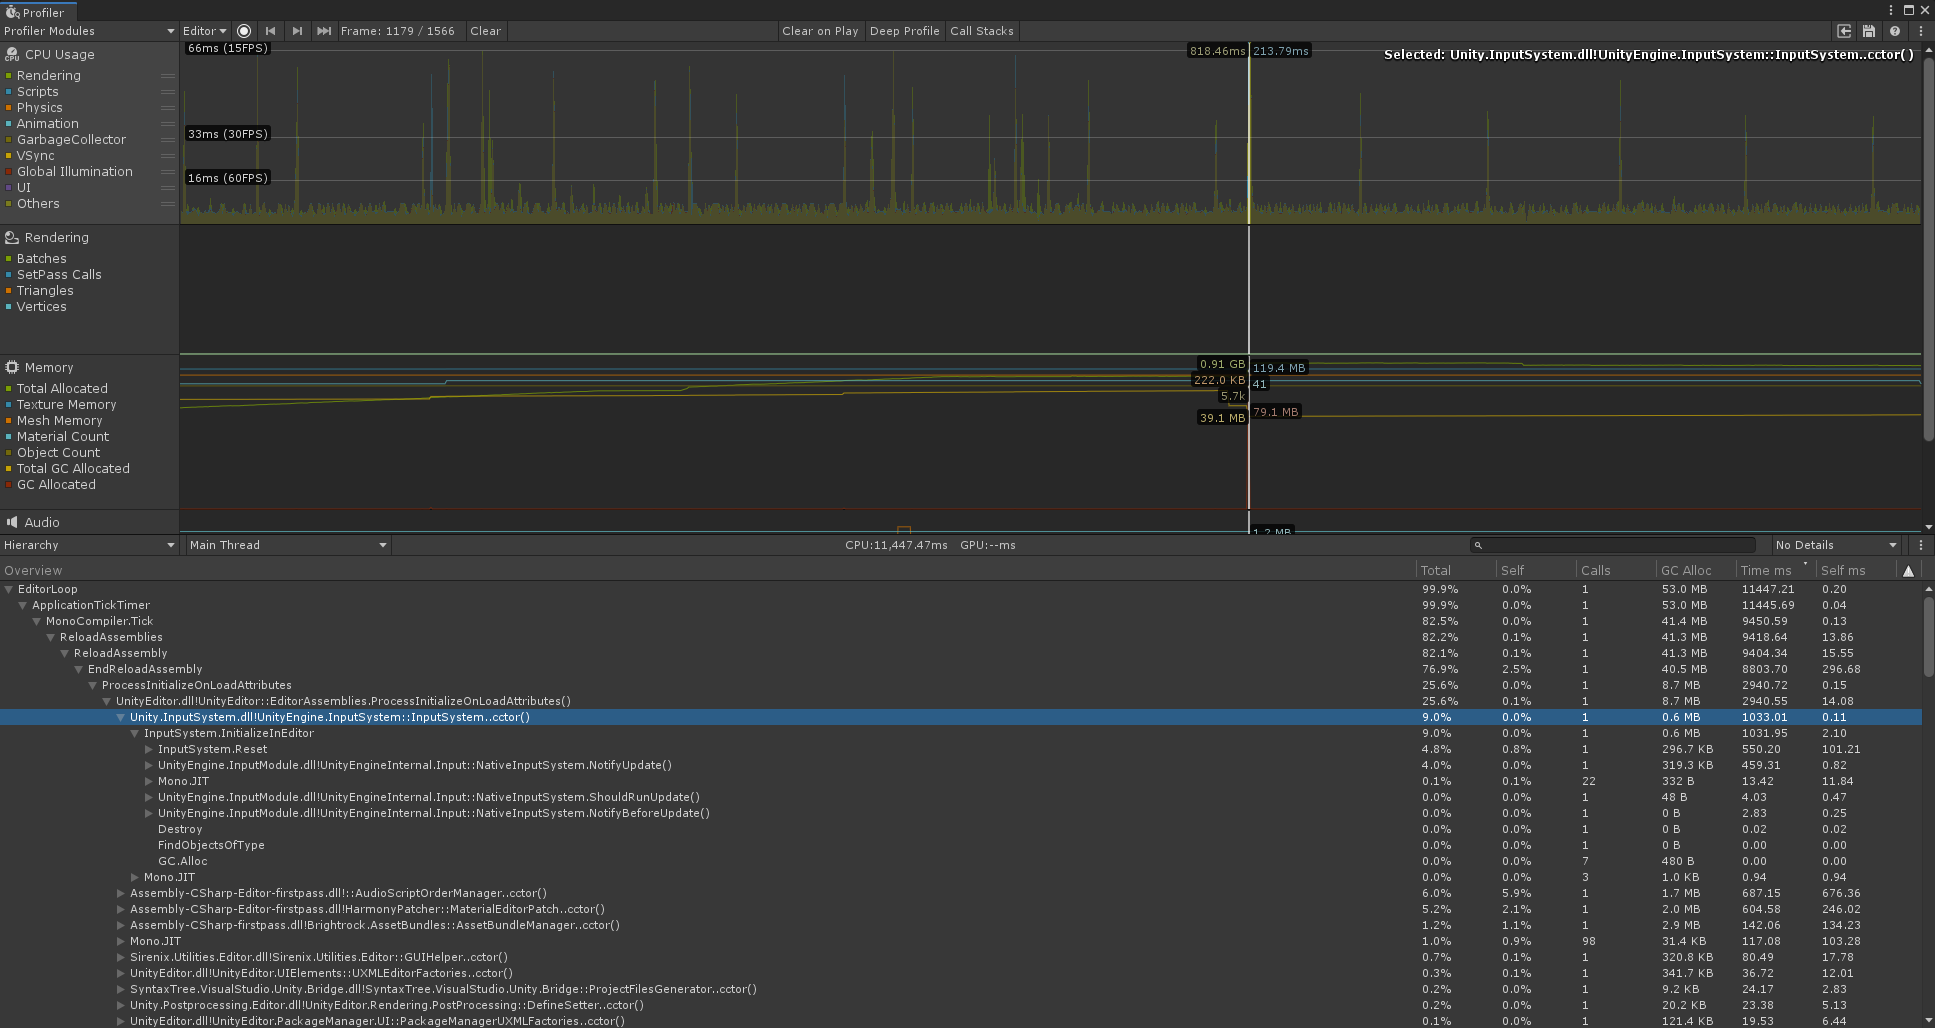Enable Deep Profile mode
Image resolution: width=1935 pixels, height=1028 pixels.
coord(904,31)
